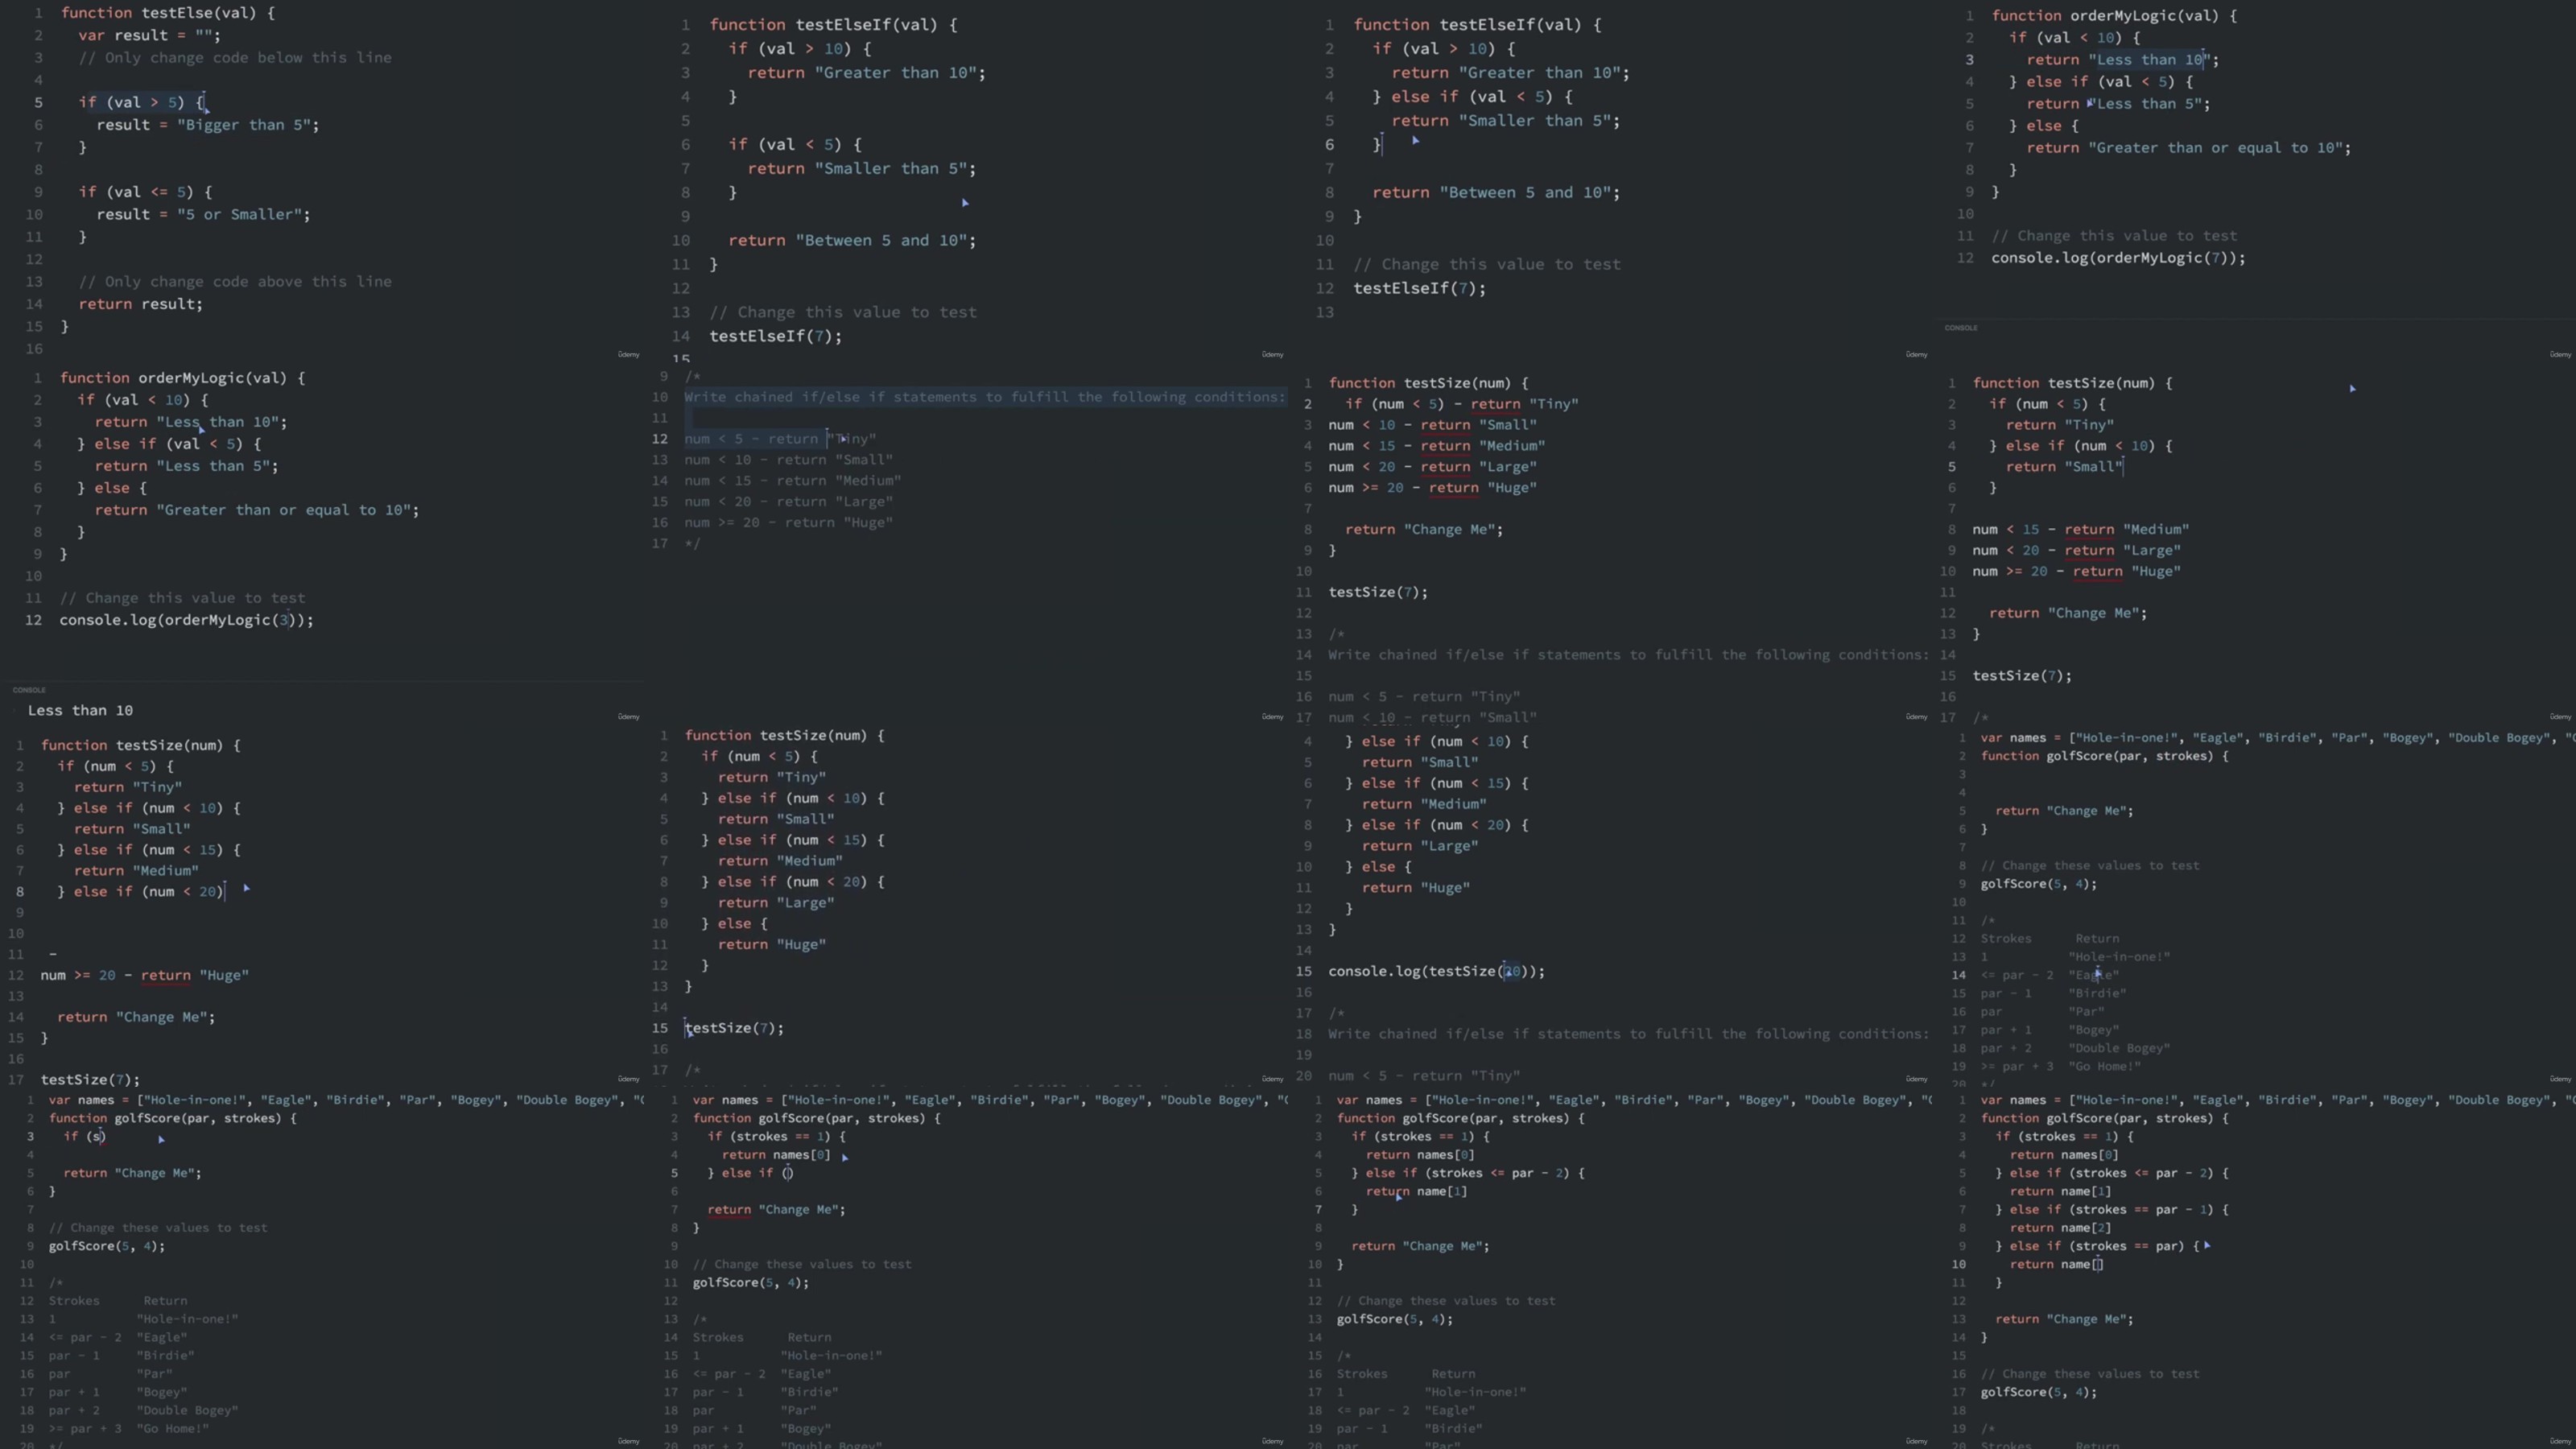Click the '} else if ()' line
Screen dimensions: 2576x1449
(750, 1173)
